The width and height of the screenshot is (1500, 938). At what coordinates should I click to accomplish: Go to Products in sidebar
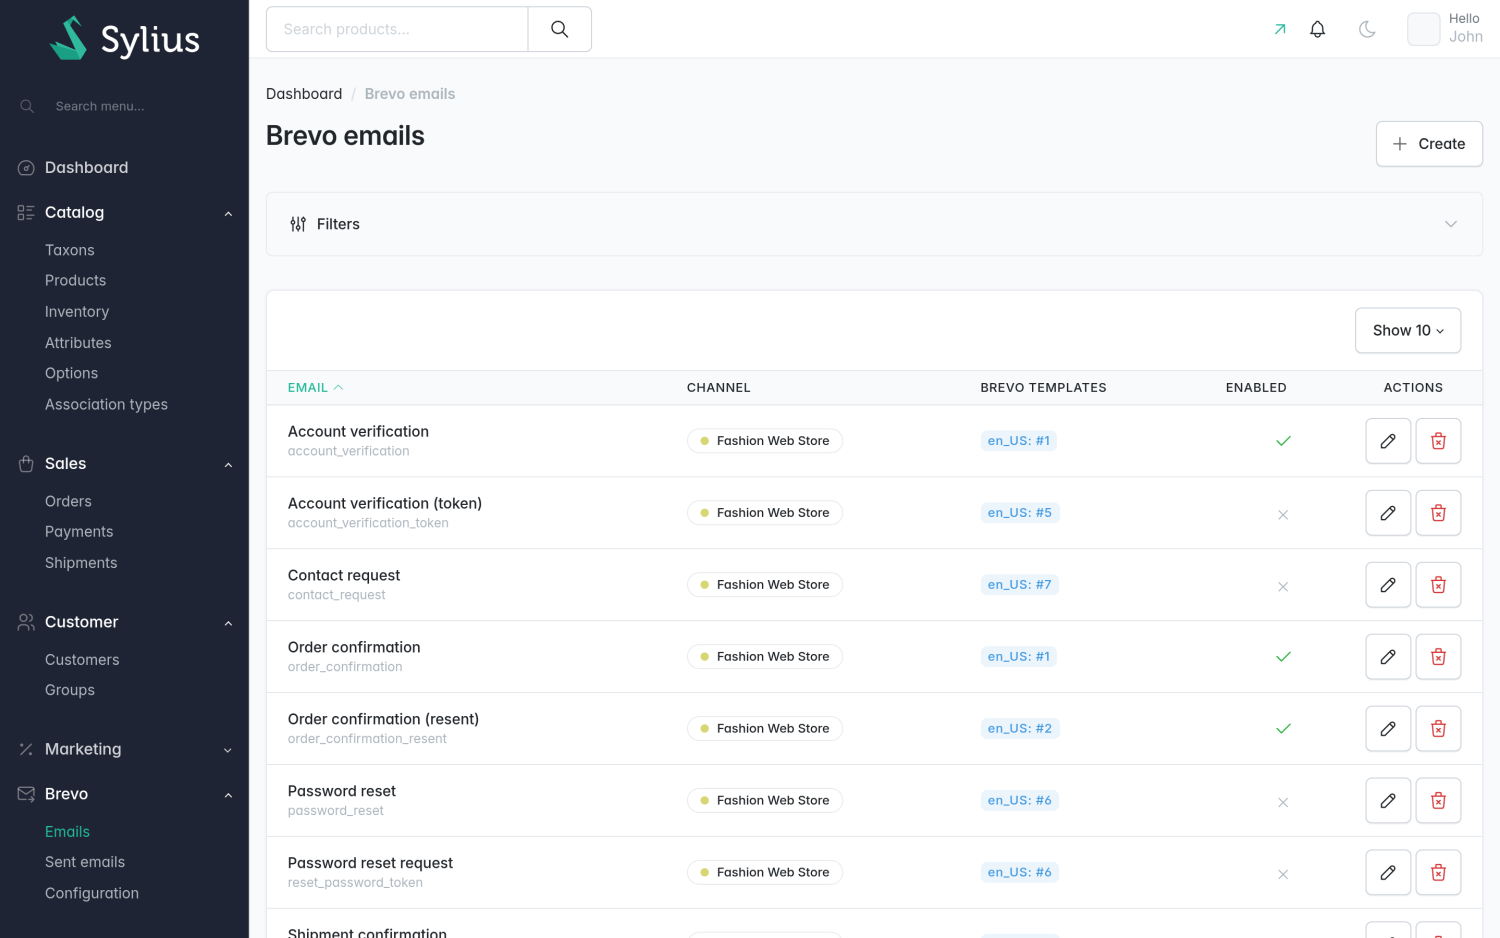click(75, 281)
